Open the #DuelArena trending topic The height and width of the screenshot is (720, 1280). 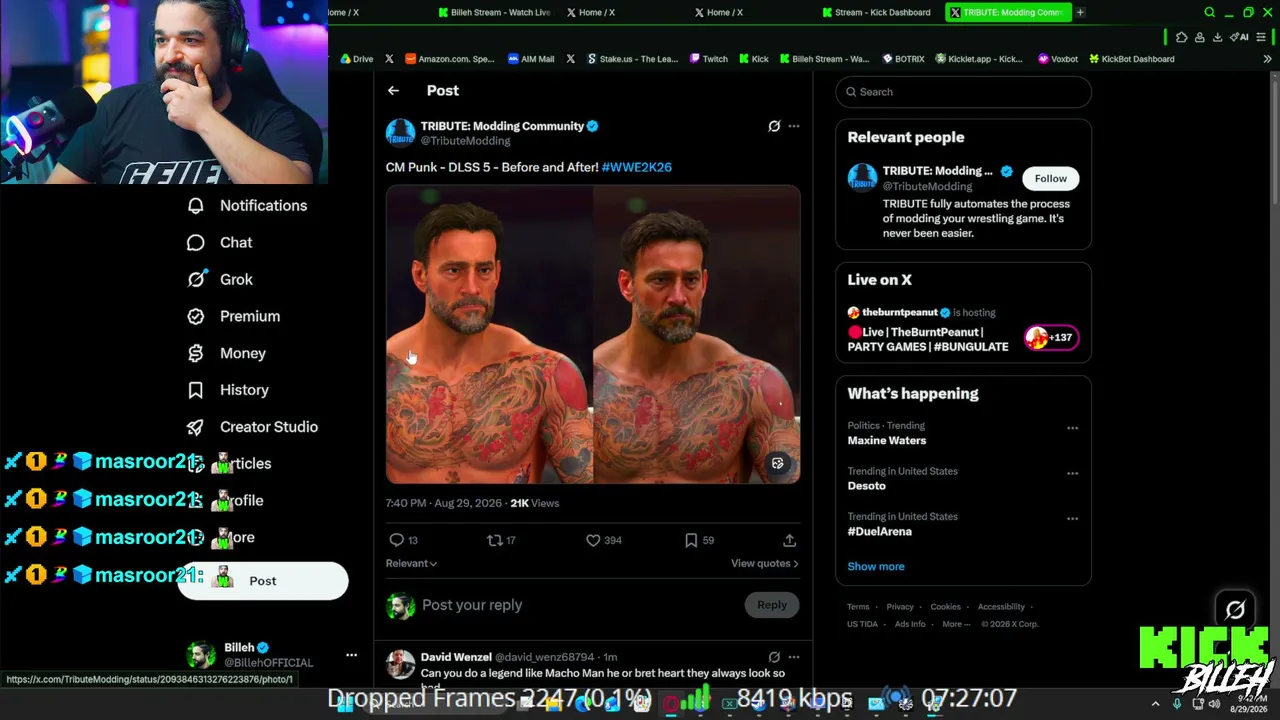tap(880, 531)
